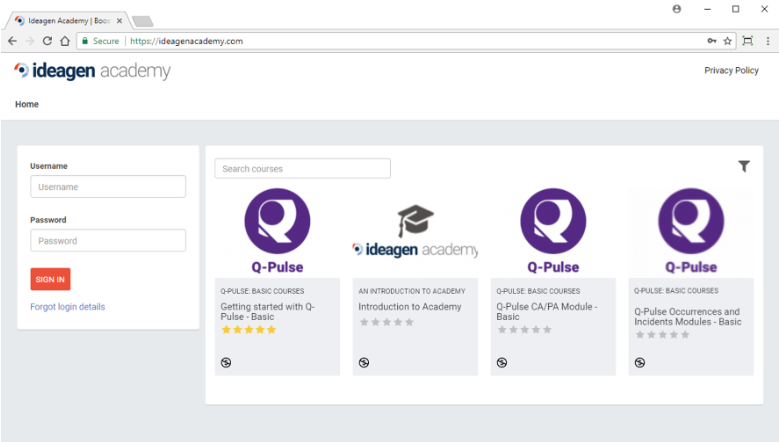Close the Ideagen Academy browser tab
This screenshot has height=442, width=779.
pos(119,21)
